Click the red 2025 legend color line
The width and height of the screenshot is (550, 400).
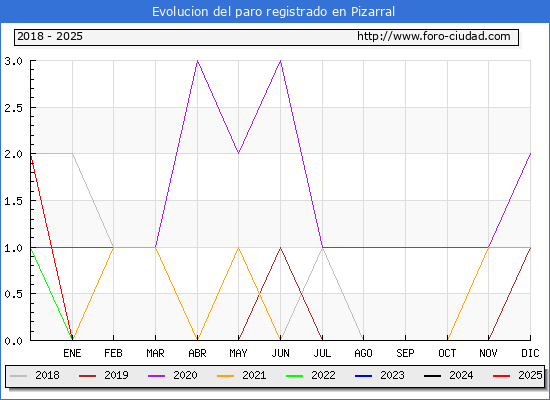click(x=502, y=376)
